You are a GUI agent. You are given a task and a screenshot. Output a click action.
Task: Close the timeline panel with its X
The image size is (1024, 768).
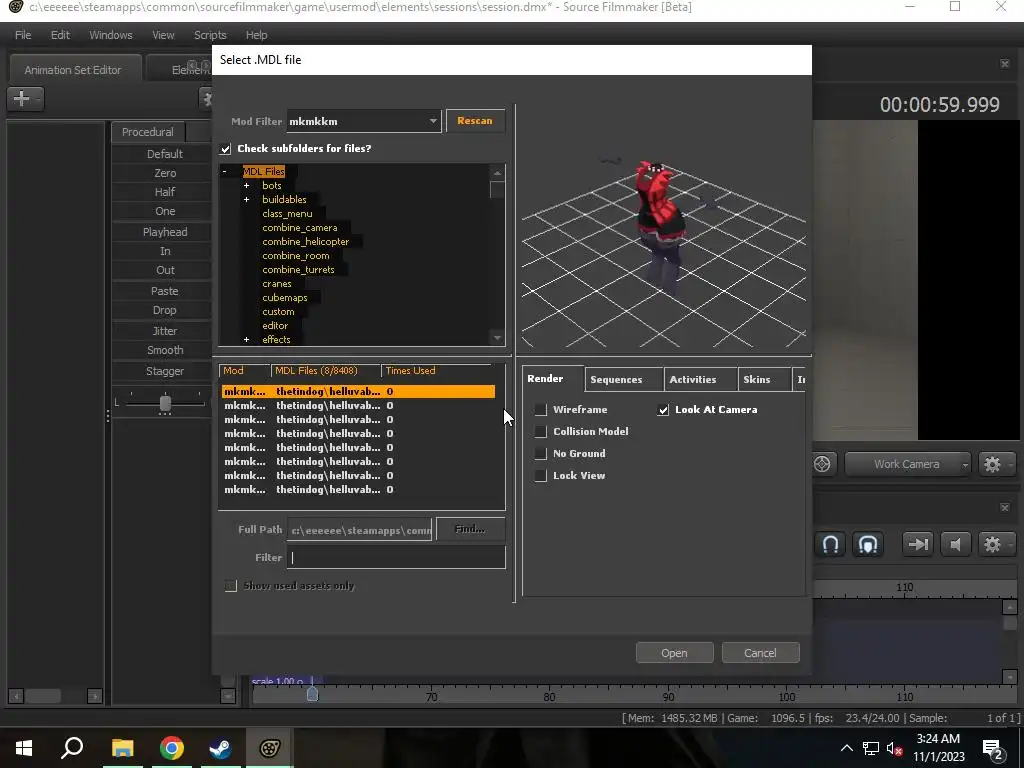tap(1004, 507)
